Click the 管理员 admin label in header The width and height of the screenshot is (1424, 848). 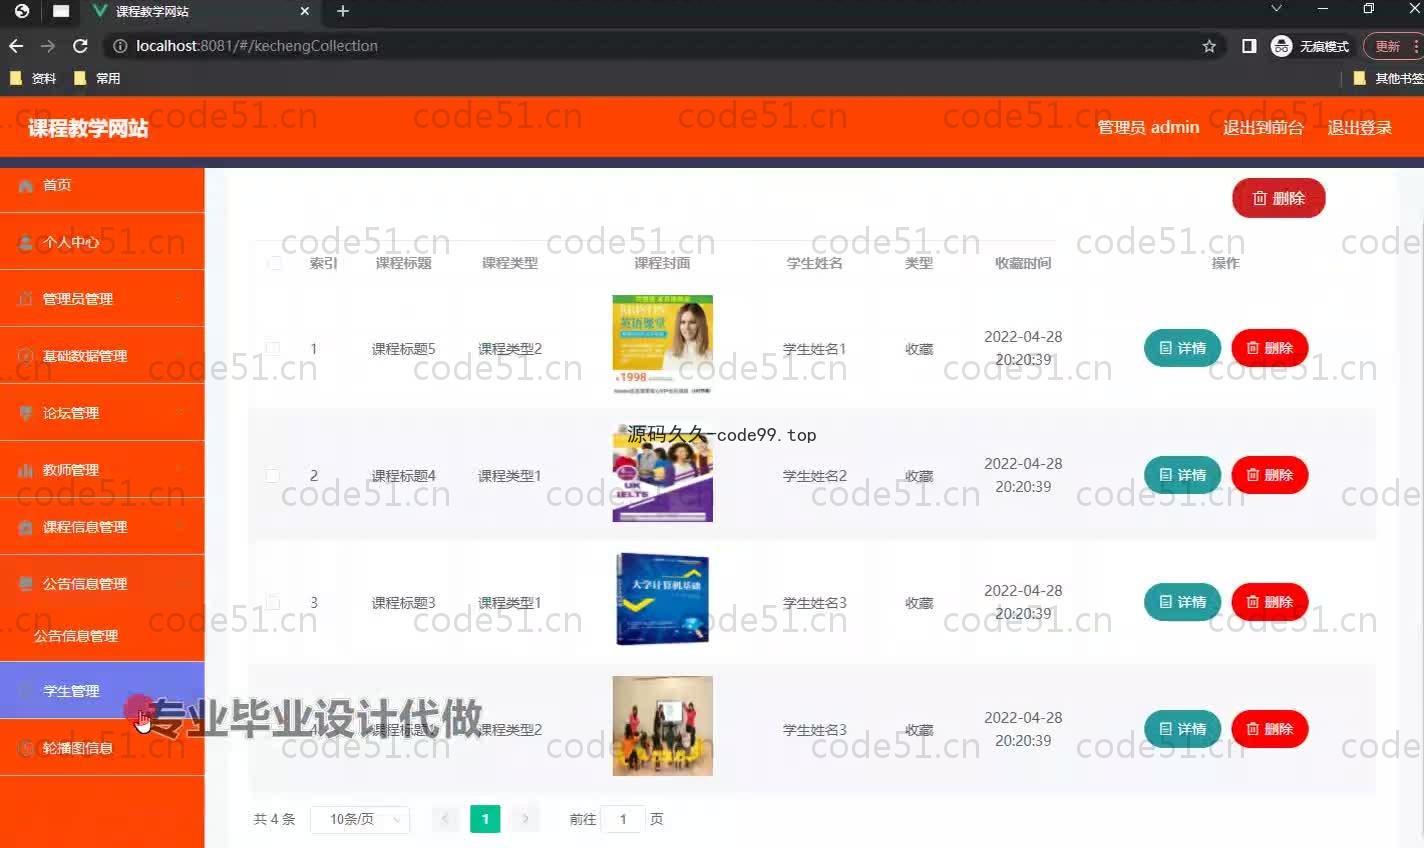click(x=1148, y=127)
